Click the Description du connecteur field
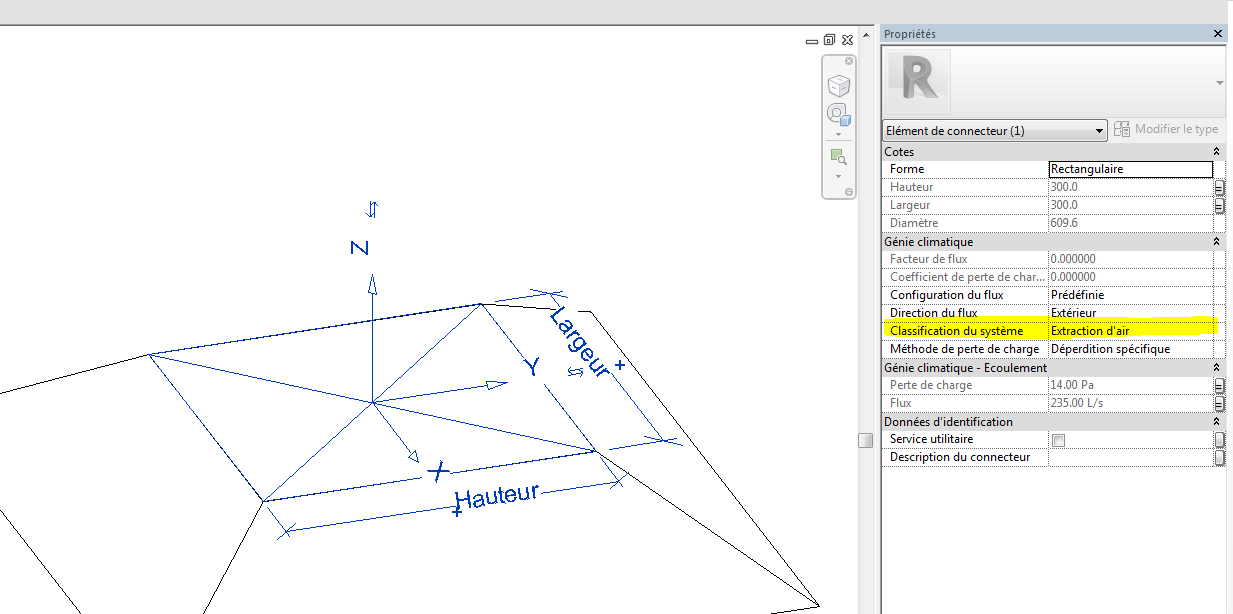 point(1130,458)
